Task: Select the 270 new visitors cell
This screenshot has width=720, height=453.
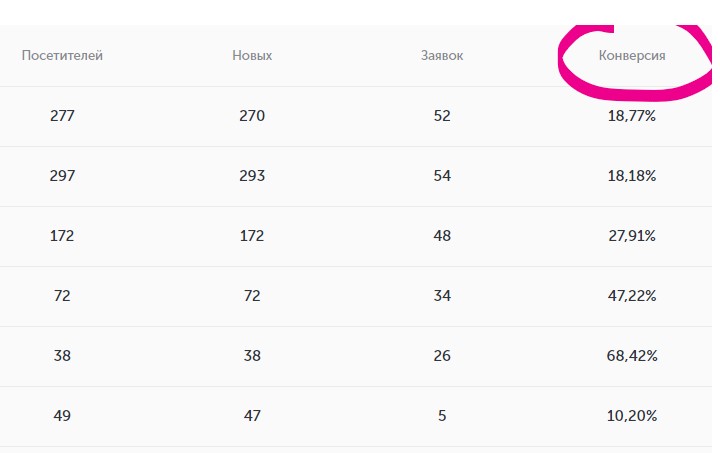Action: coord(252,116)
